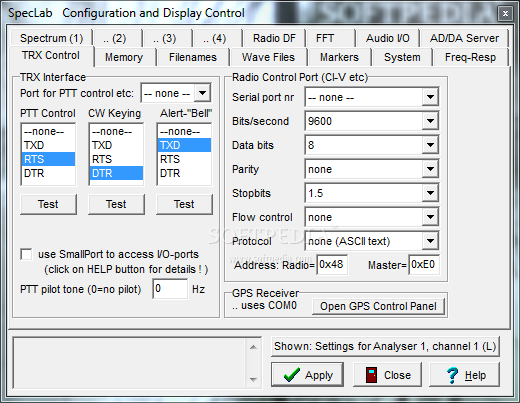
Task: Select --none-- in CW Keying list
Action: coord(117,131)
